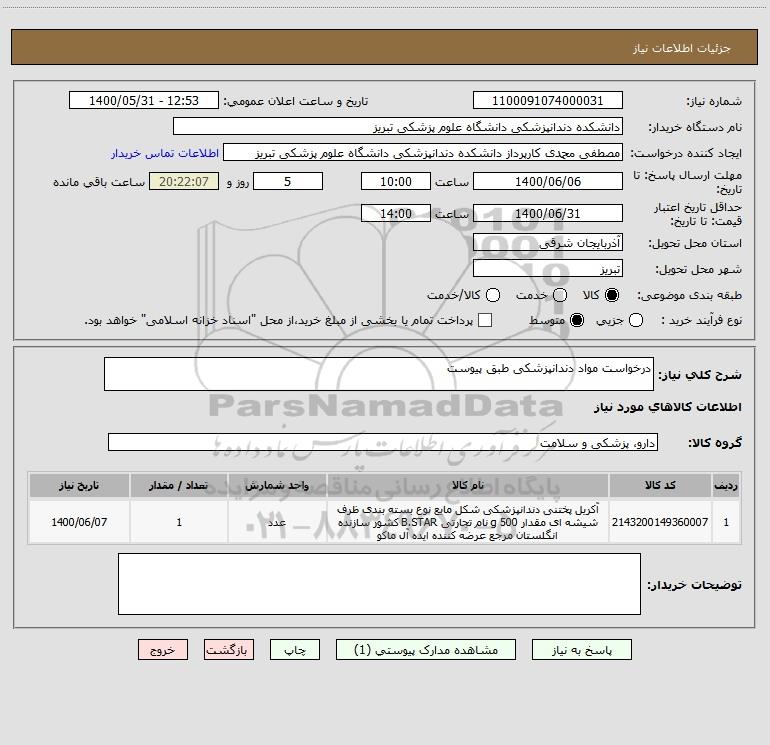Select the خدمت radio button
Viewport: 770px width, 745px height.
tap(560, 295)
